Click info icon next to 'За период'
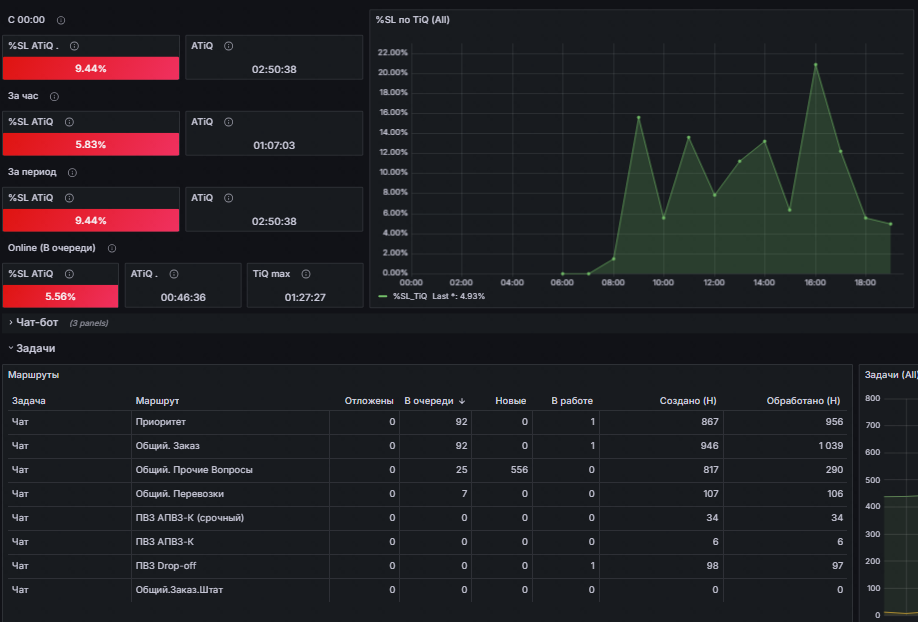Viewport: 918px width, 622px height. click(72, 173)
